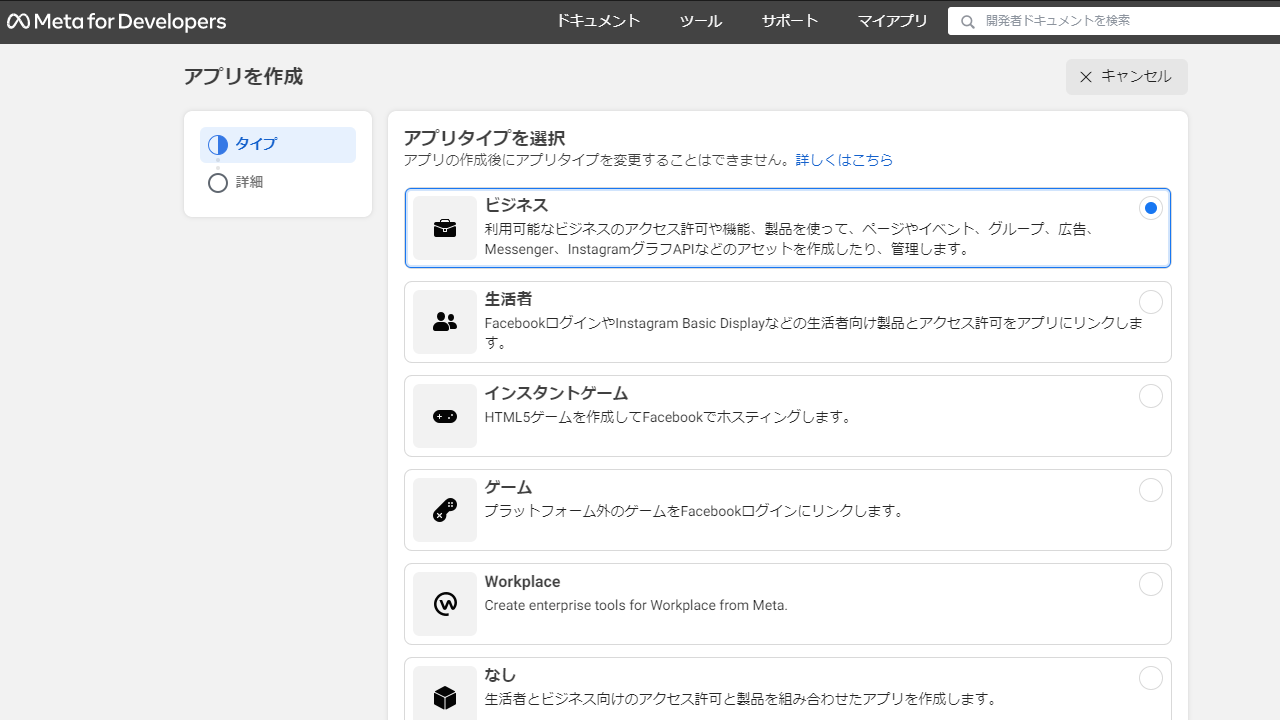Image resolution: width=1280 pixels, height=720 pixels.
Task: Click the people icon for 生活者 app type
Action: [x=444, y=321]
